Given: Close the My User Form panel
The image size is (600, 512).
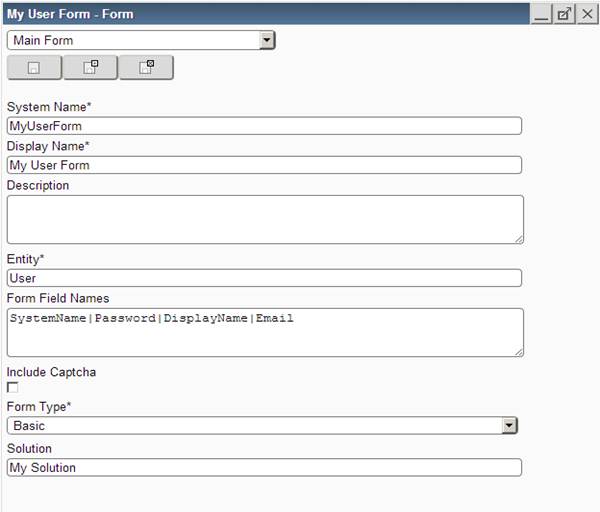Looking at the screenshot, I should click(587, 14).
